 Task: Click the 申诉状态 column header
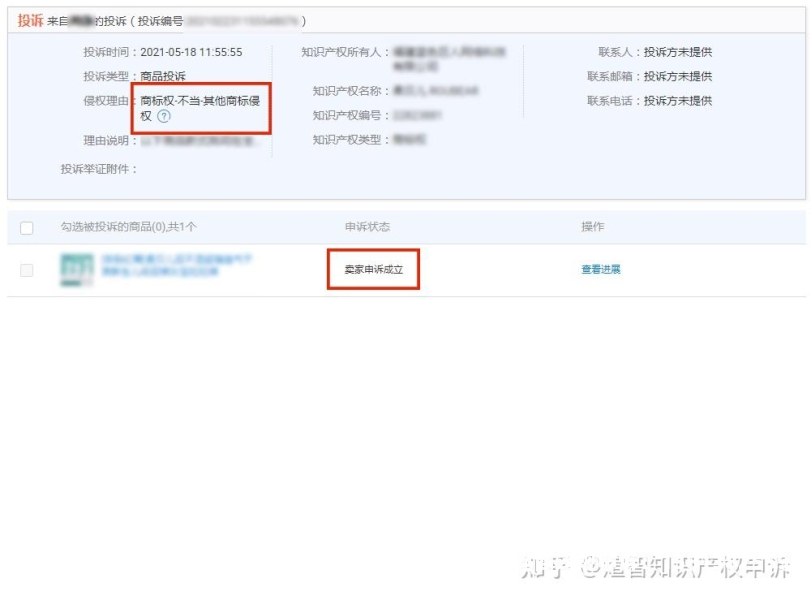coord(367,227)
